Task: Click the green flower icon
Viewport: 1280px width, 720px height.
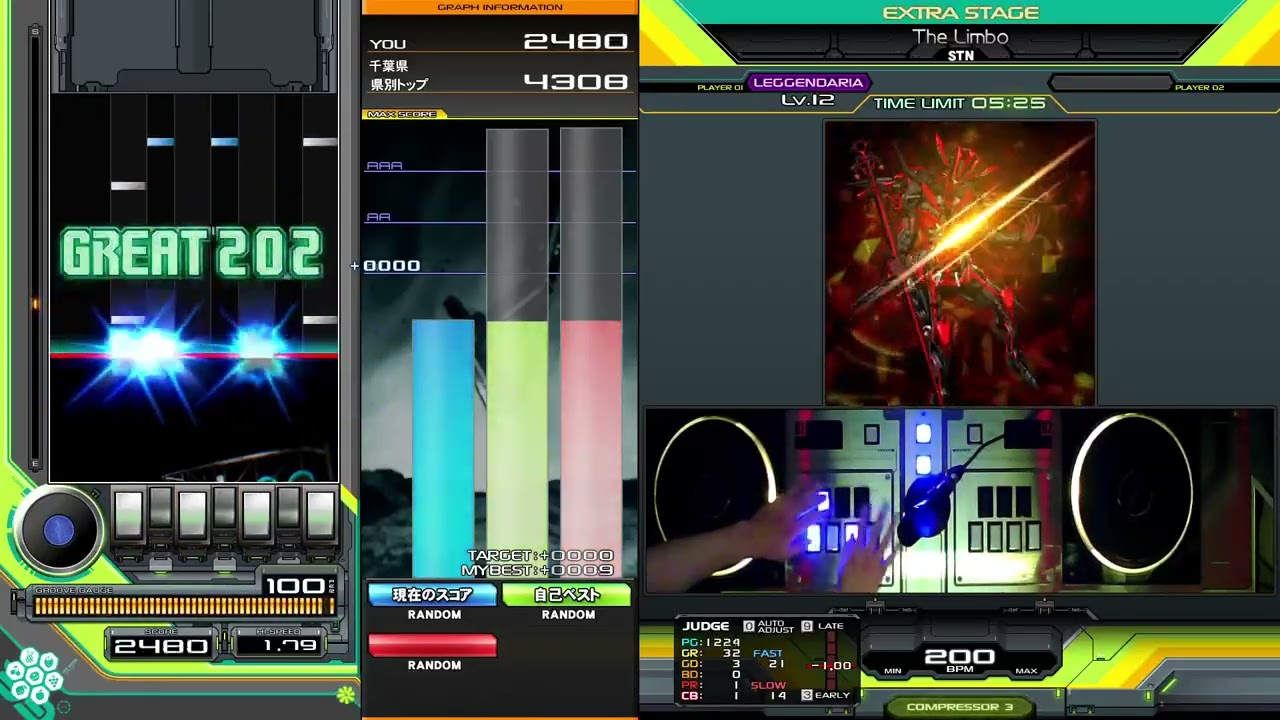Action: tap(346, 694)
